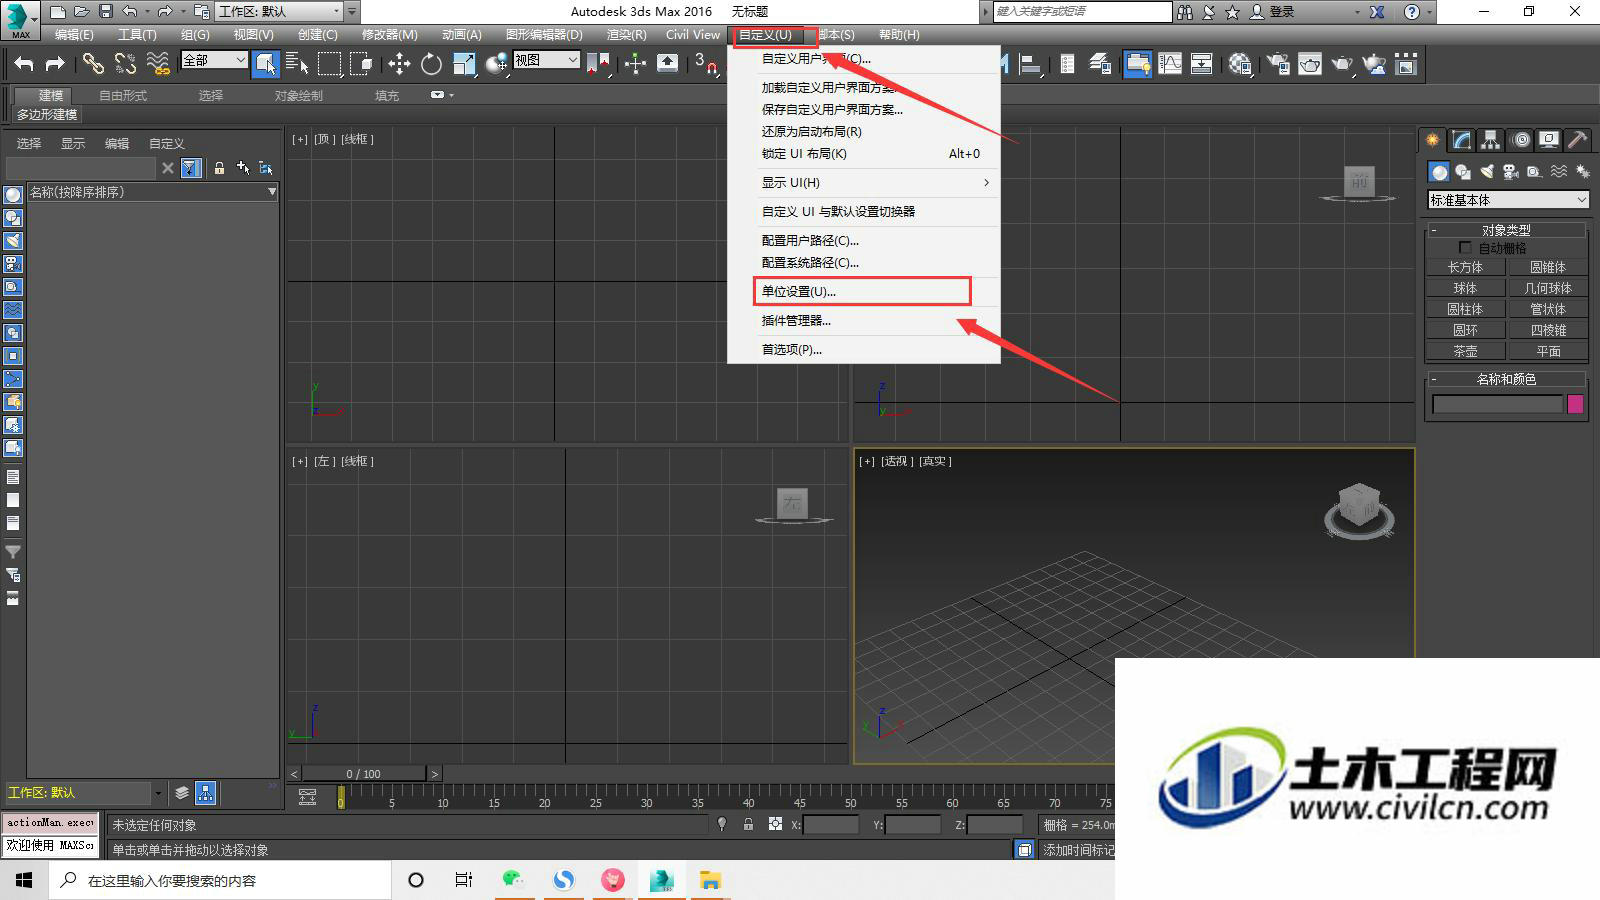This screenshot has height=900, width=1600.
Task: Open the Hierarchy command panel tab
Action: [x=1491, y=140]
